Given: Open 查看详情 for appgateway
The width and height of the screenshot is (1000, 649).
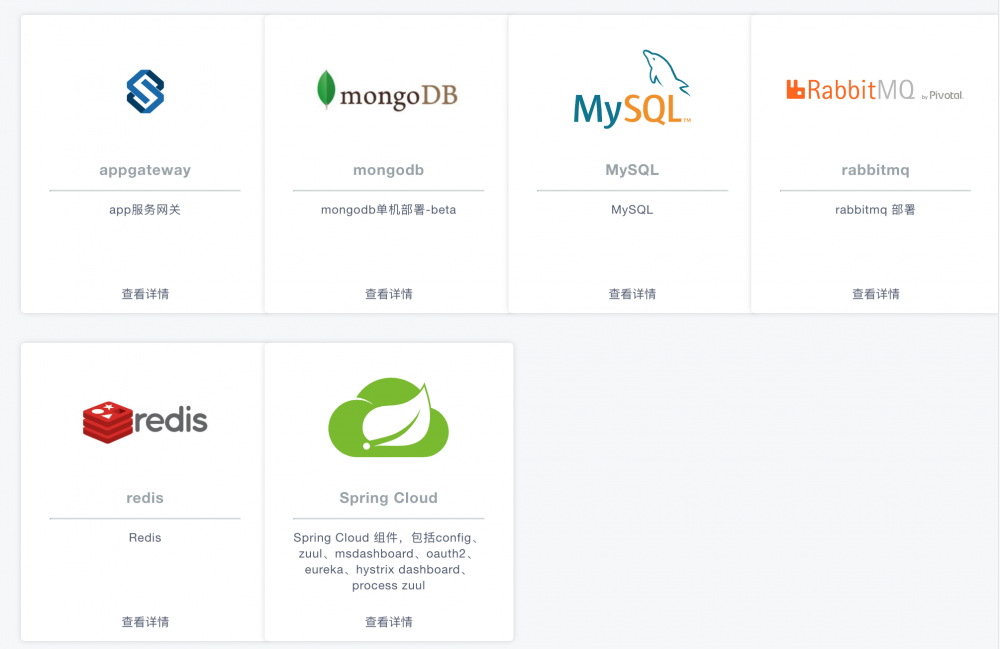Looking at the screenshot, I should (x=145, y=294).
